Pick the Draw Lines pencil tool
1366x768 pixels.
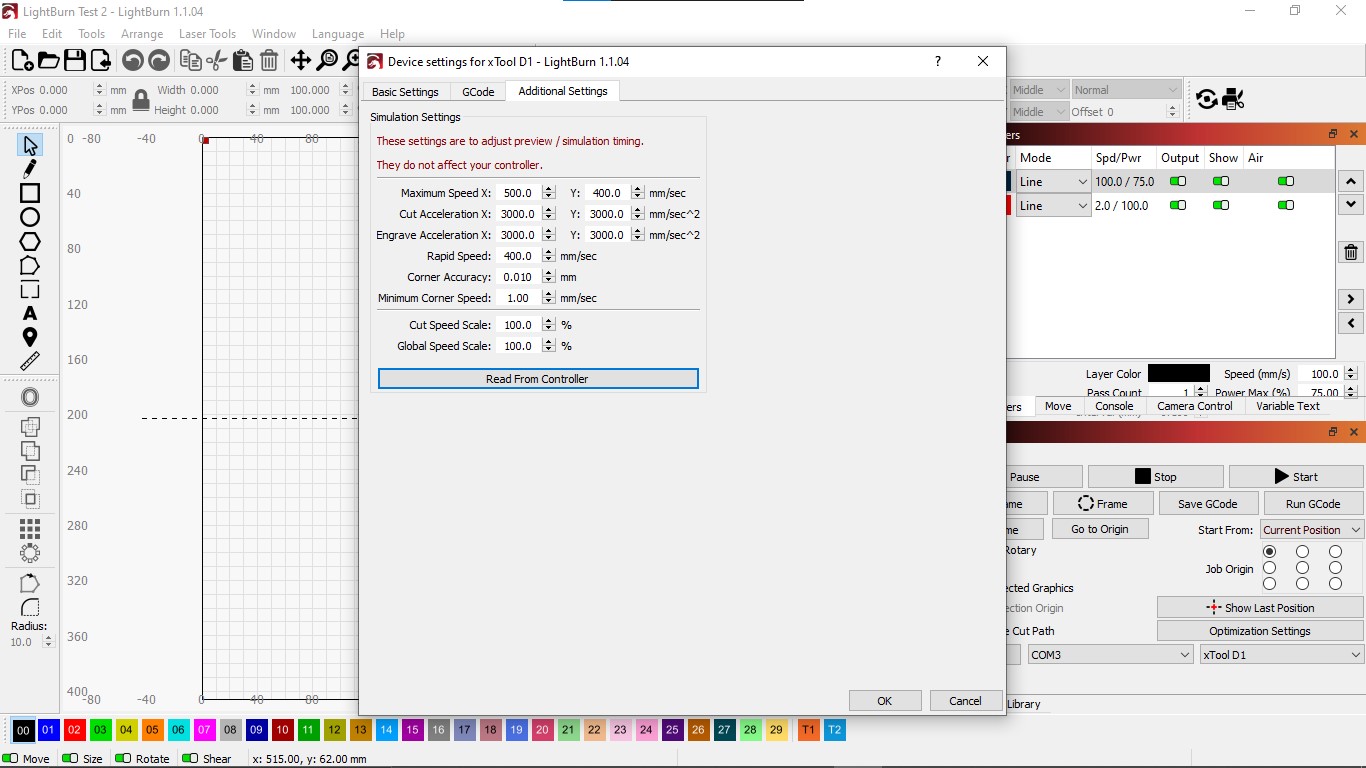click(x=30, y=169)
